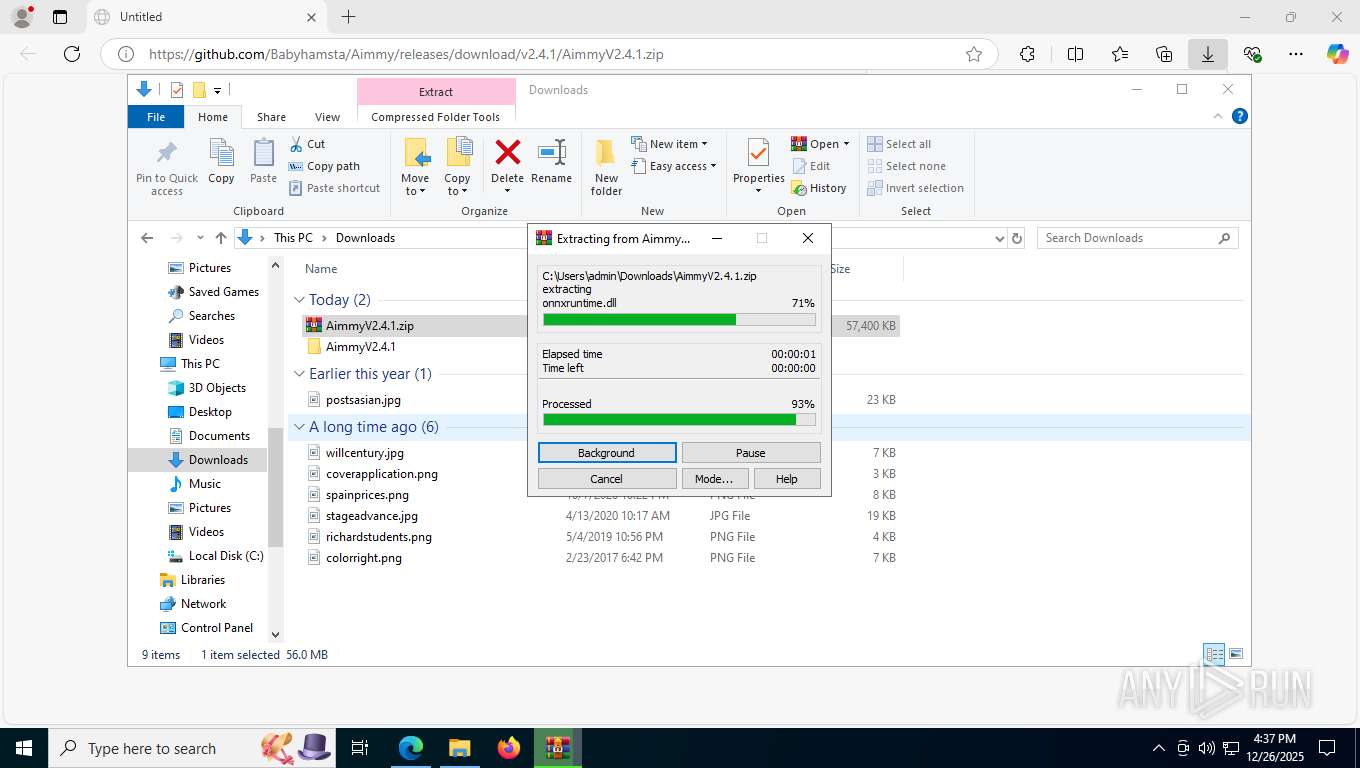Viewport: 1360px width, 768px height.
Task: Open the Move to menu
Action: point(415,167)
